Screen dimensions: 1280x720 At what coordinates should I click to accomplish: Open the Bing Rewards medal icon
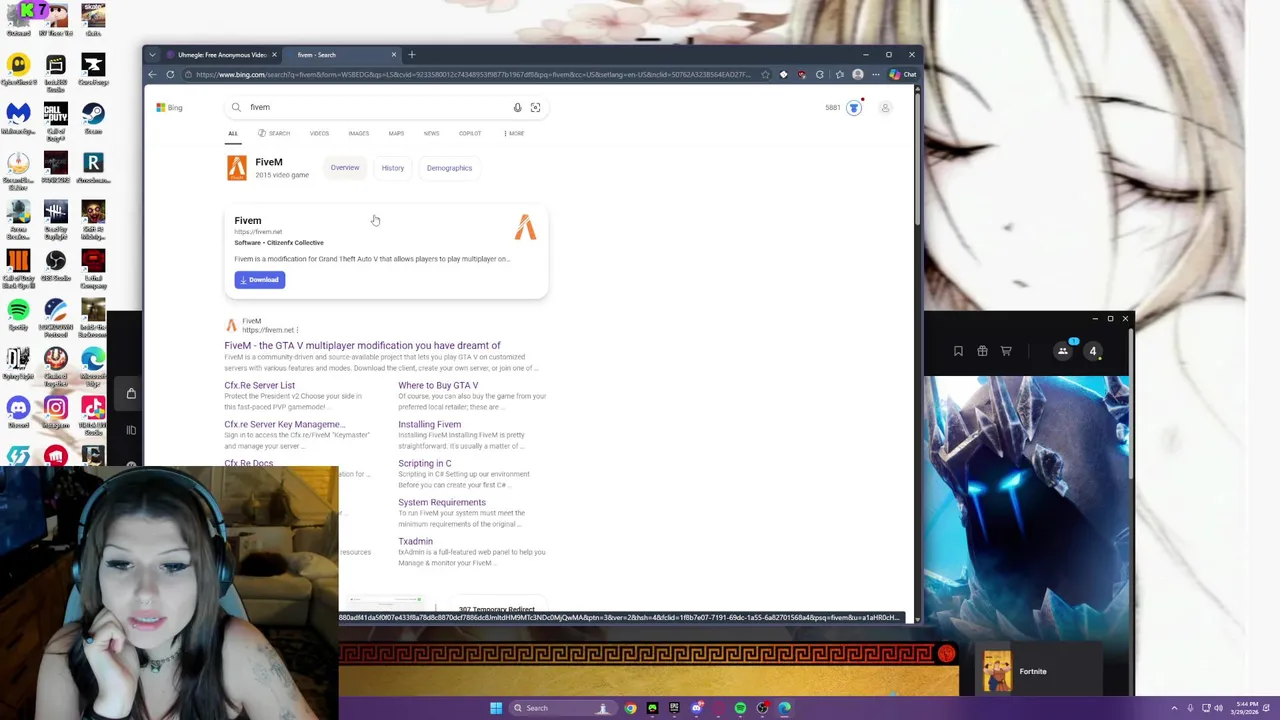[x=854, y=108]
